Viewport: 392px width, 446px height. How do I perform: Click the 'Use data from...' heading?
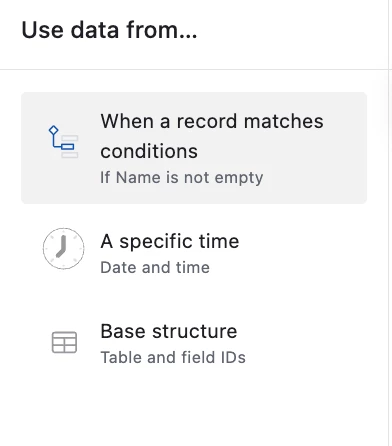coord(109,30)
